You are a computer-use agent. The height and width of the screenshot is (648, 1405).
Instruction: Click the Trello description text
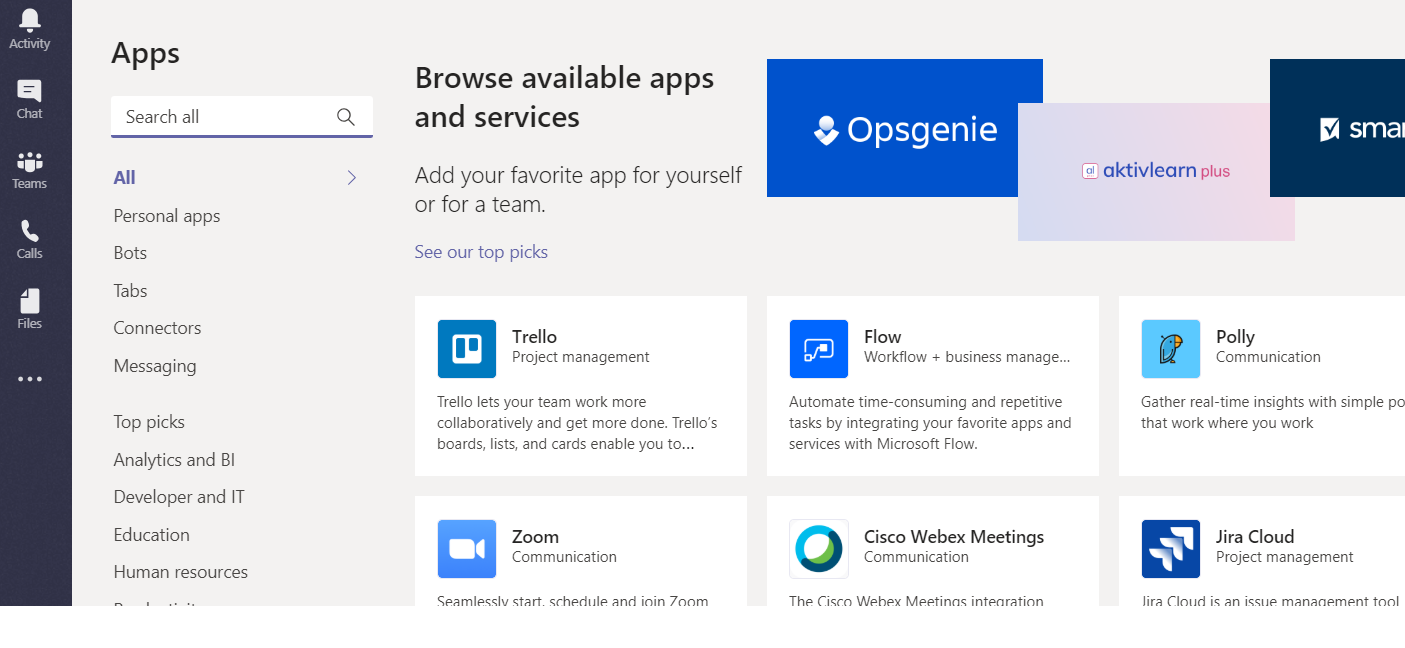[x=577, y=423]
